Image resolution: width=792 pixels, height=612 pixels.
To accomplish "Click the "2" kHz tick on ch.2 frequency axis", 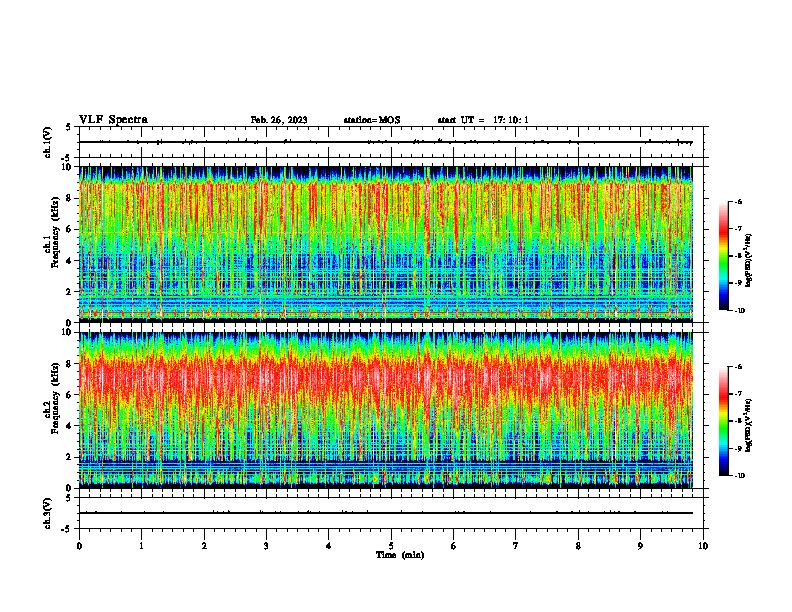I will 70,457.
